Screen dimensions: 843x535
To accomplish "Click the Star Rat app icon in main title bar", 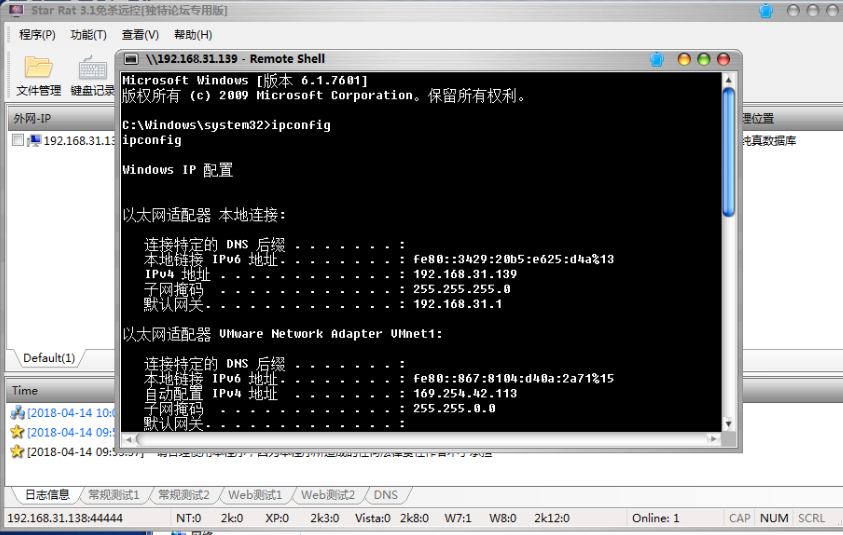I will click(16, 10).
